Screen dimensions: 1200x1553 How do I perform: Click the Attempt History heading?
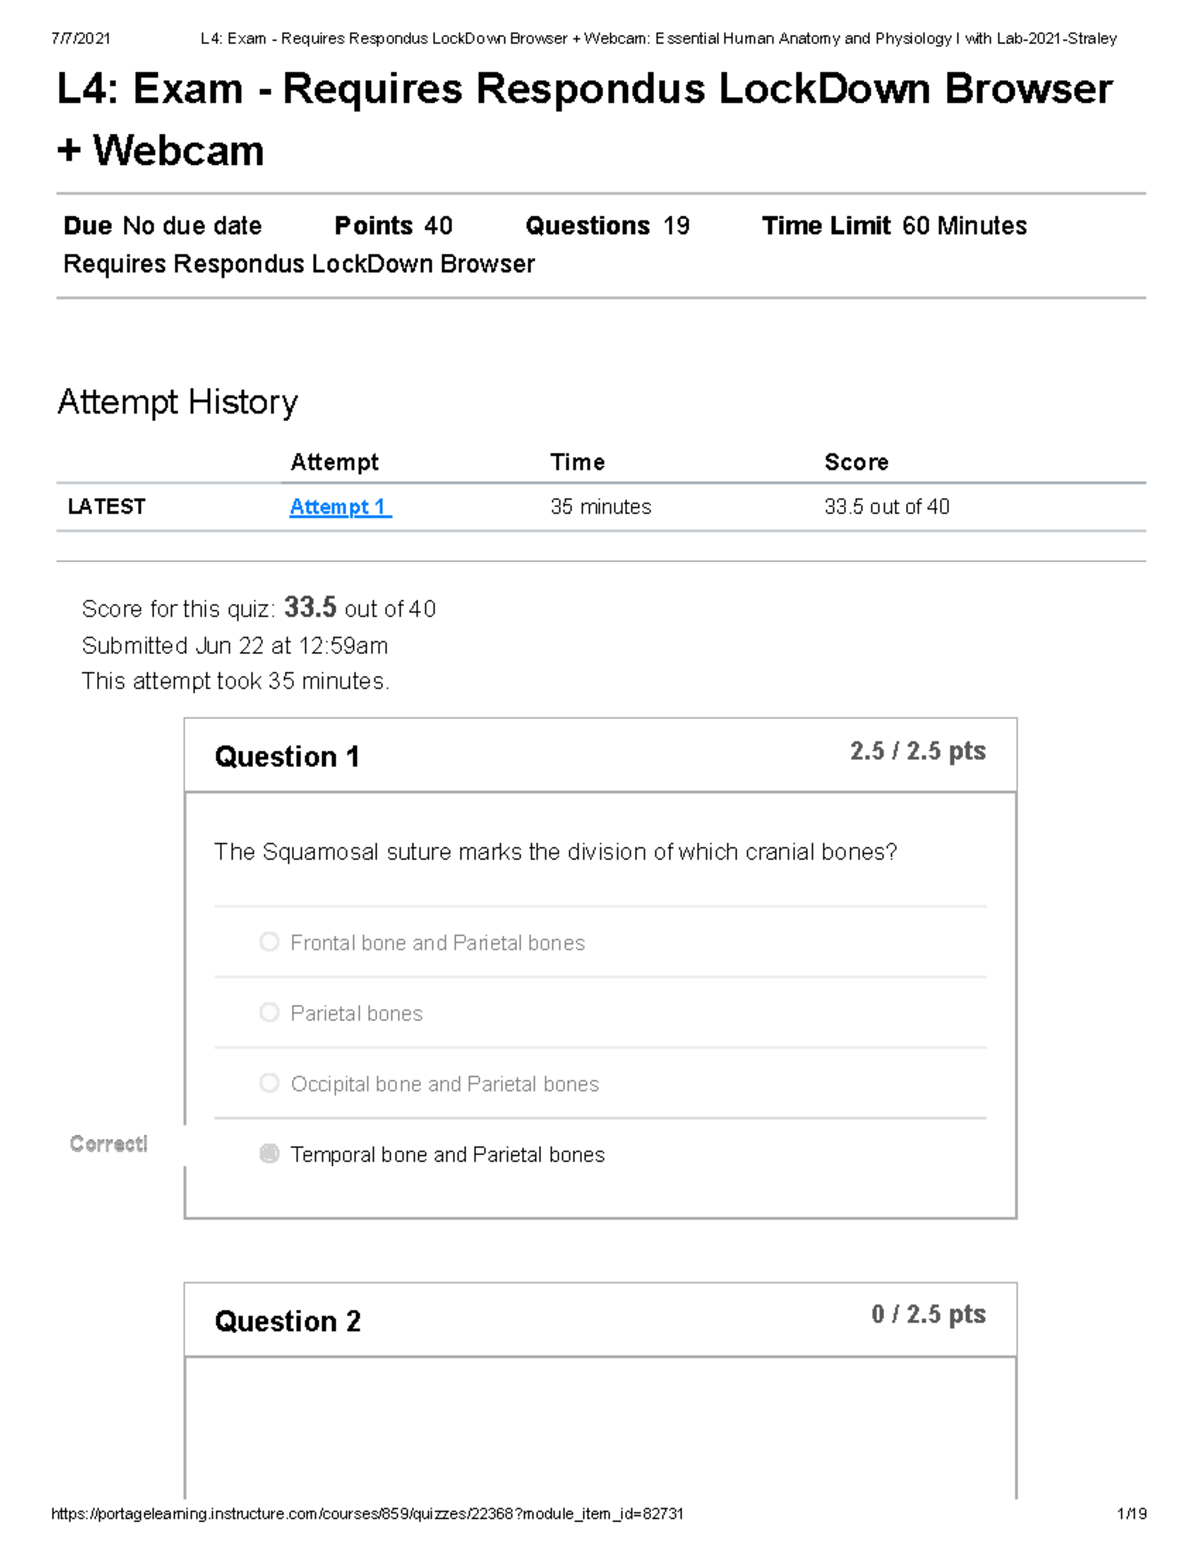click(178, 402)
